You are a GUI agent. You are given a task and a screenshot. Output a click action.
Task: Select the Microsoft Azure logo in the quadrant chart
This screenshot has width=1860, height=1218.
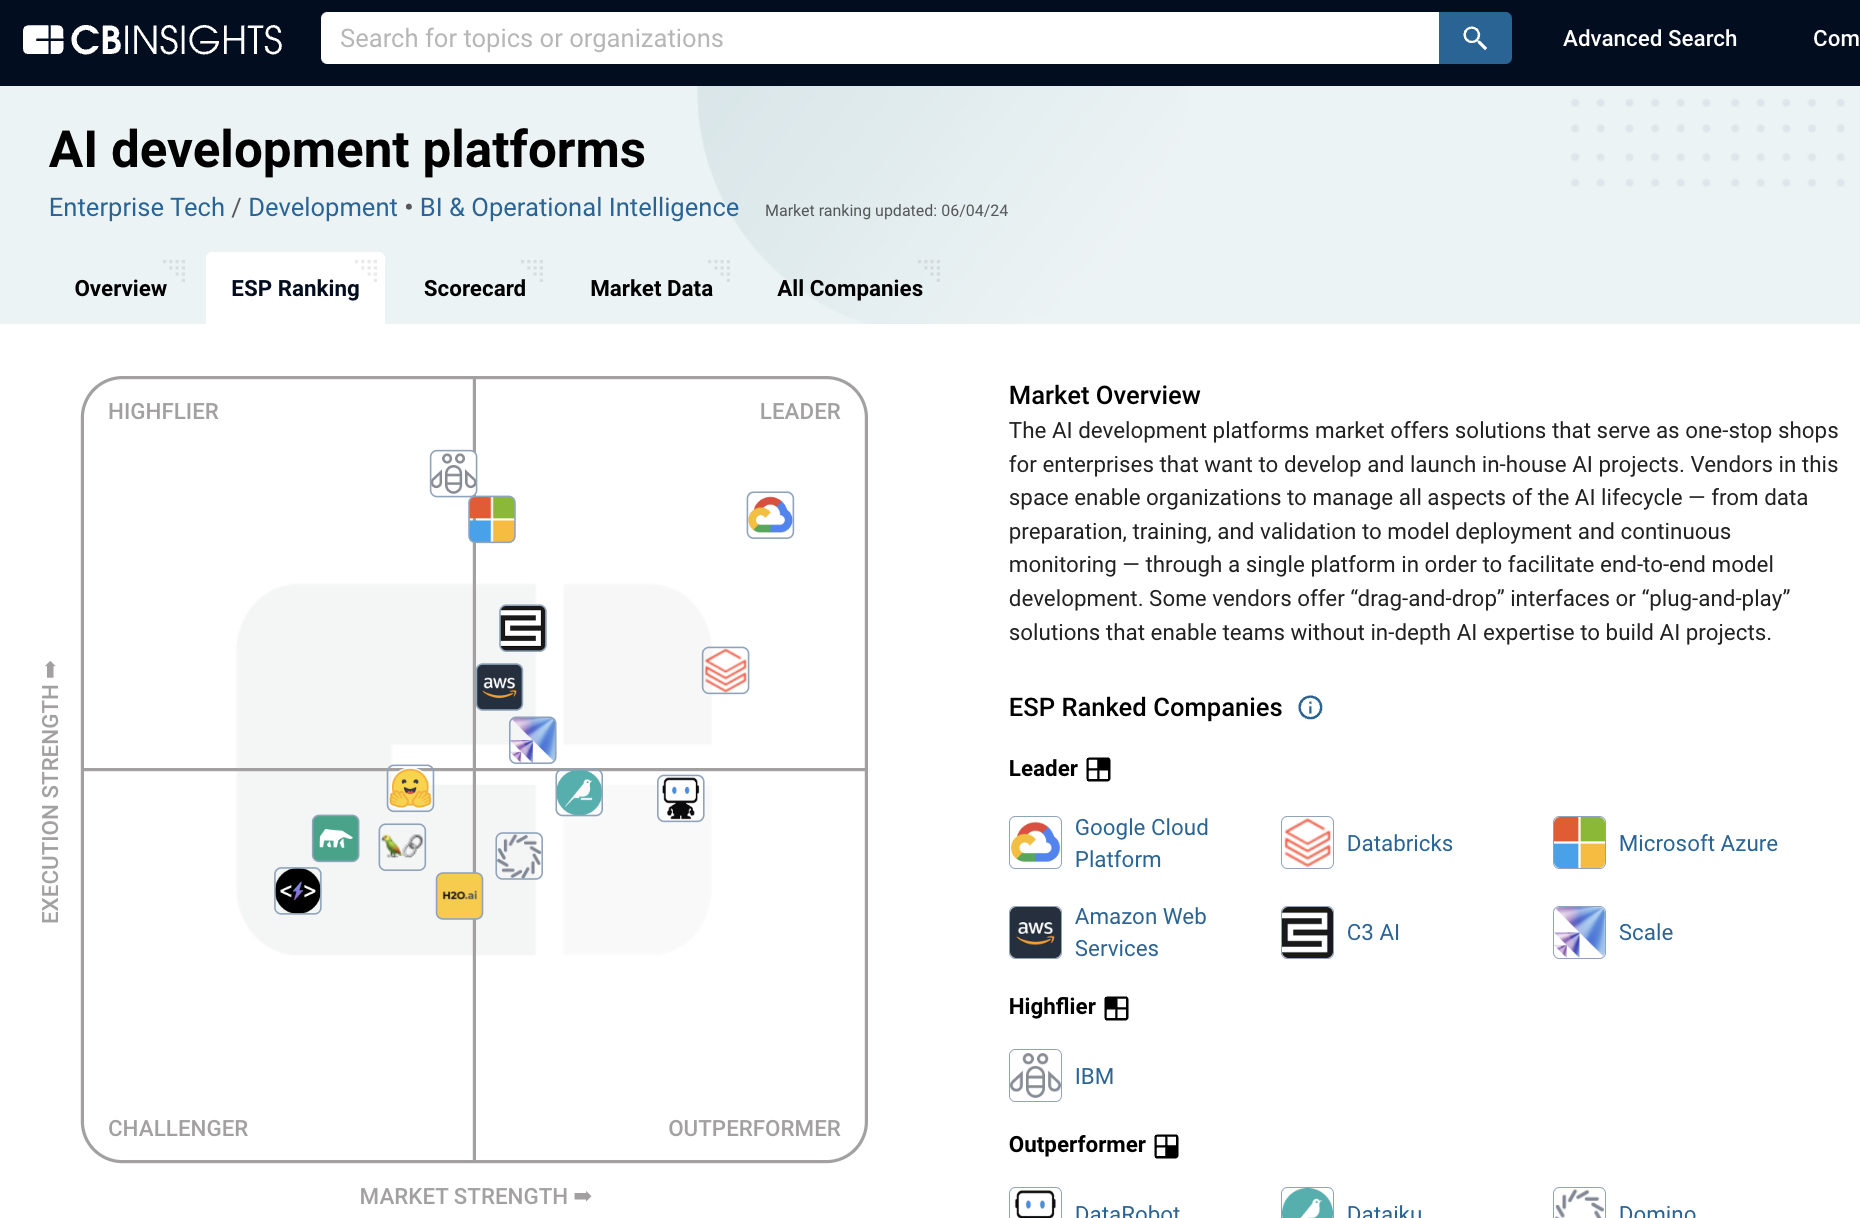tap(492, 519)
